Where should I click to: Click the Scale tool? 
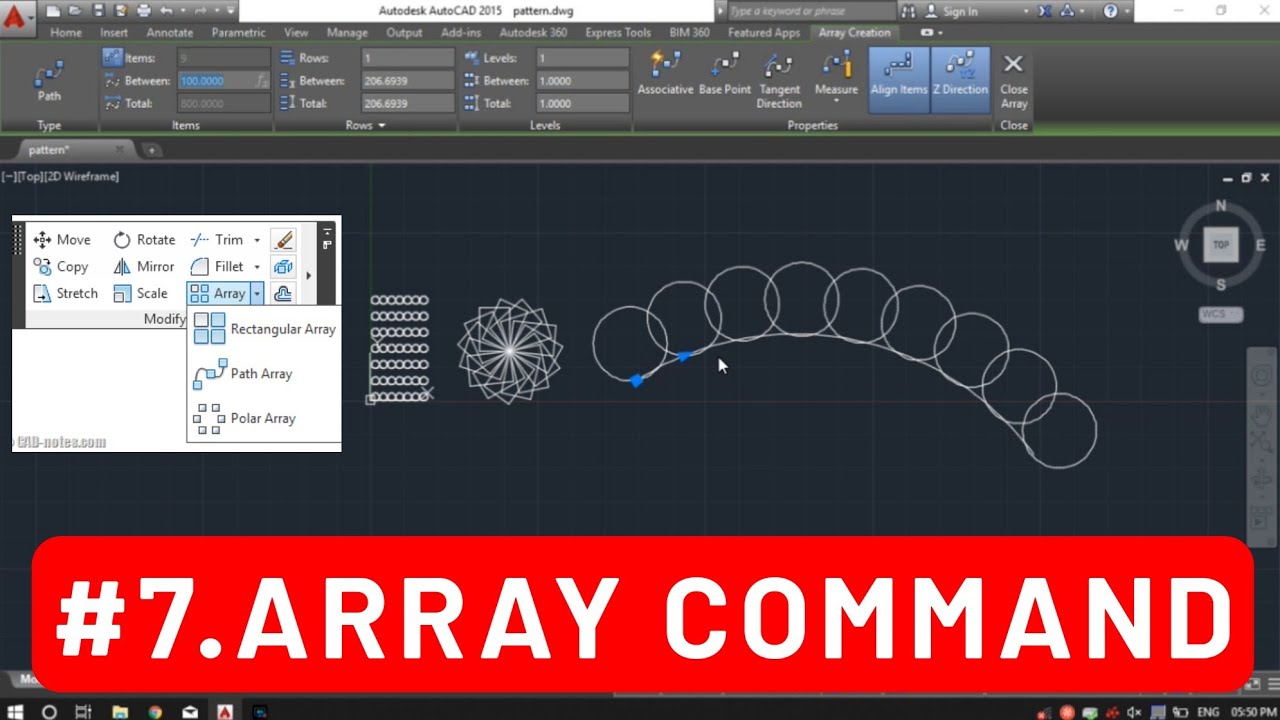point(140,293)
